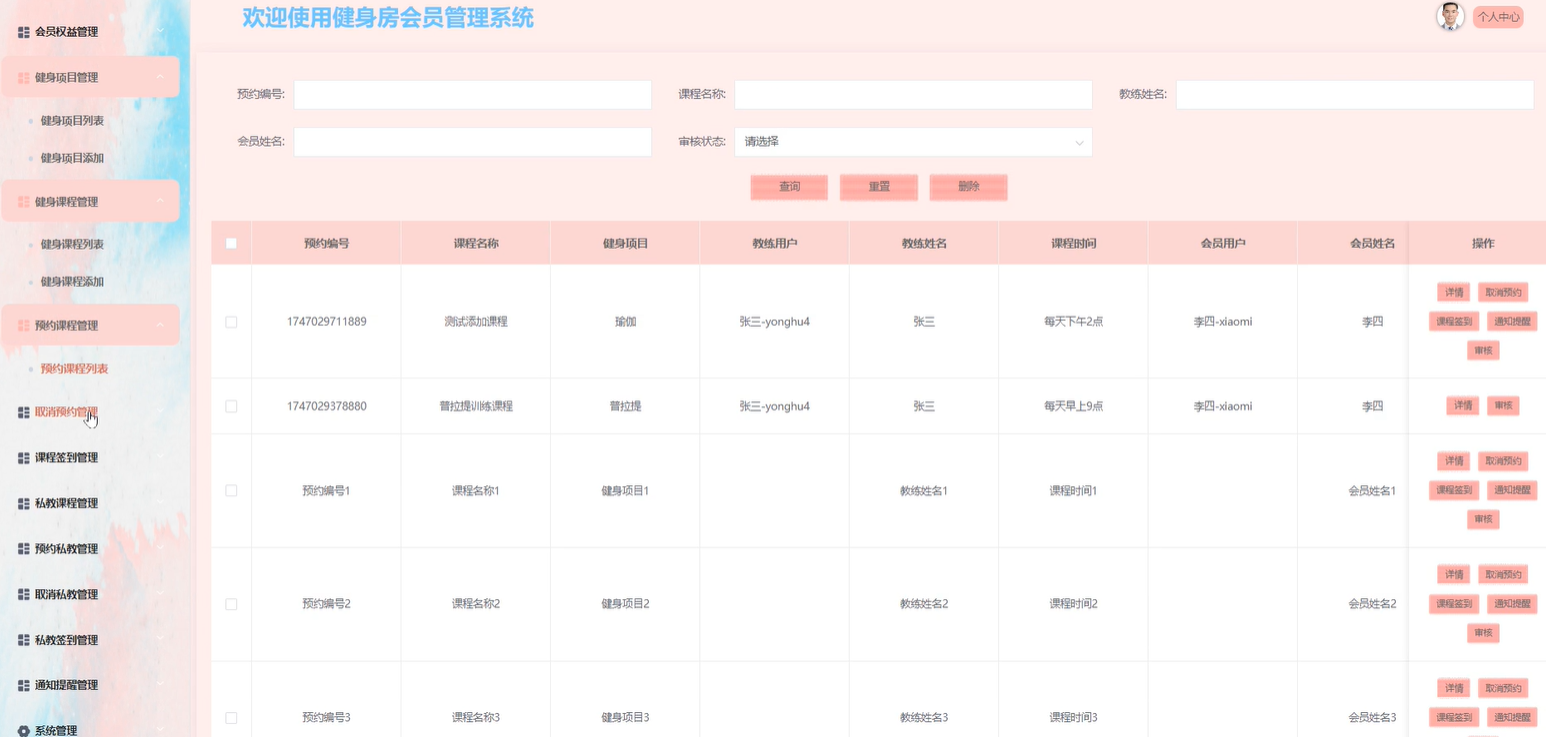The image size is (1546, 737).
Task: Click cell 测试添加课程
Action: pyautogui.click(x=476, y=322)
